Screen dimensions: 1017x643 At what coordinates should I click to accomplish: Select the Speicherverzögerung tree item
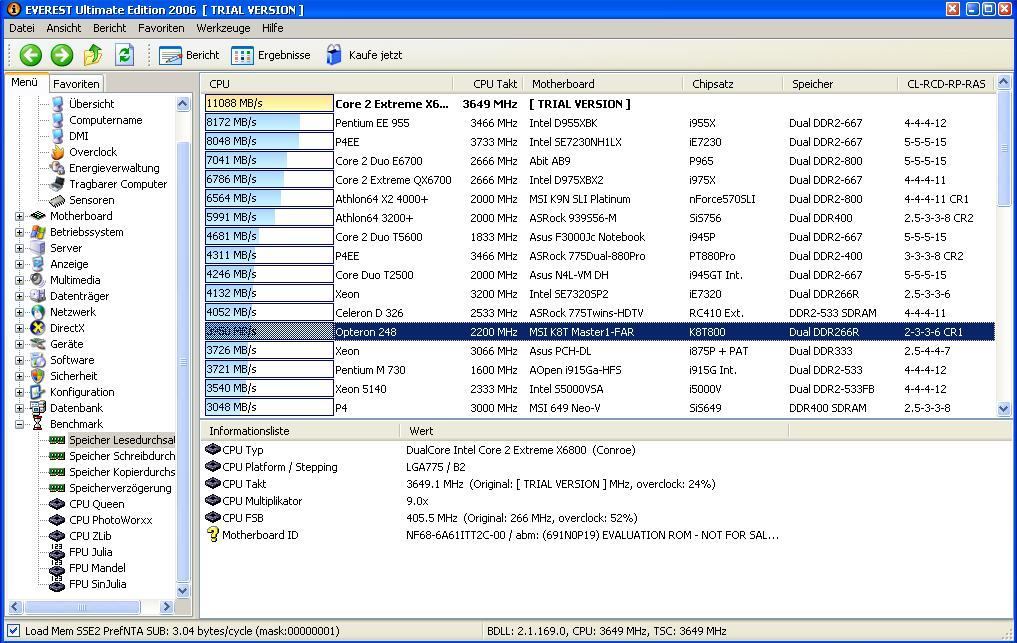(121, 488)
